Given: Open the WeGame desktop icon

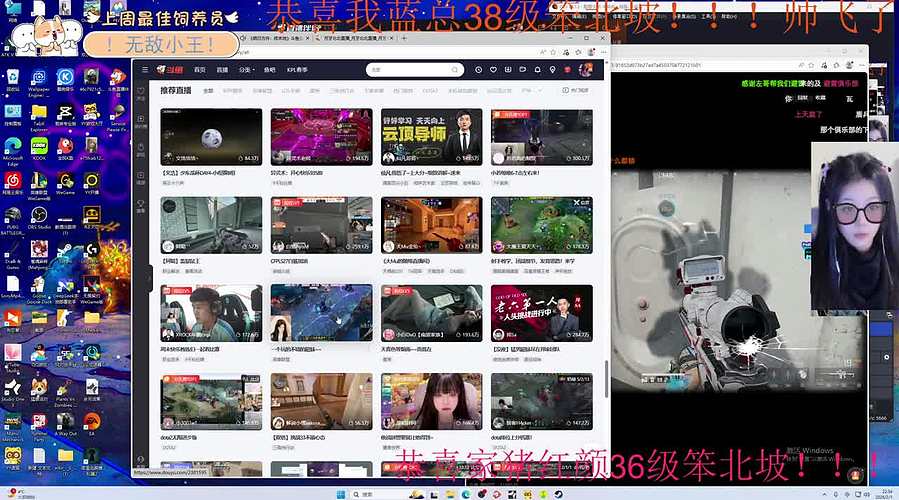Looking at the screenshot, I should 65,183.
